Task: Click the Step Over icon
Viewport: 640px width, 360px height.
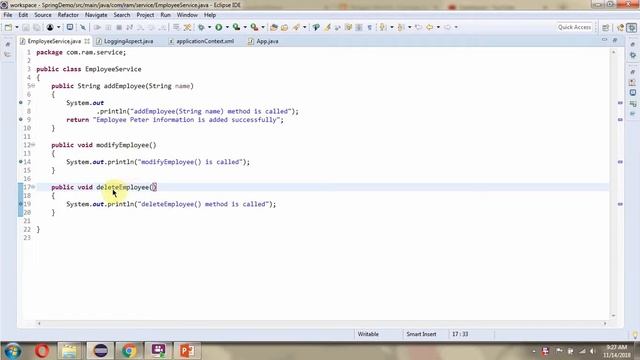Action: pos(151,27)
